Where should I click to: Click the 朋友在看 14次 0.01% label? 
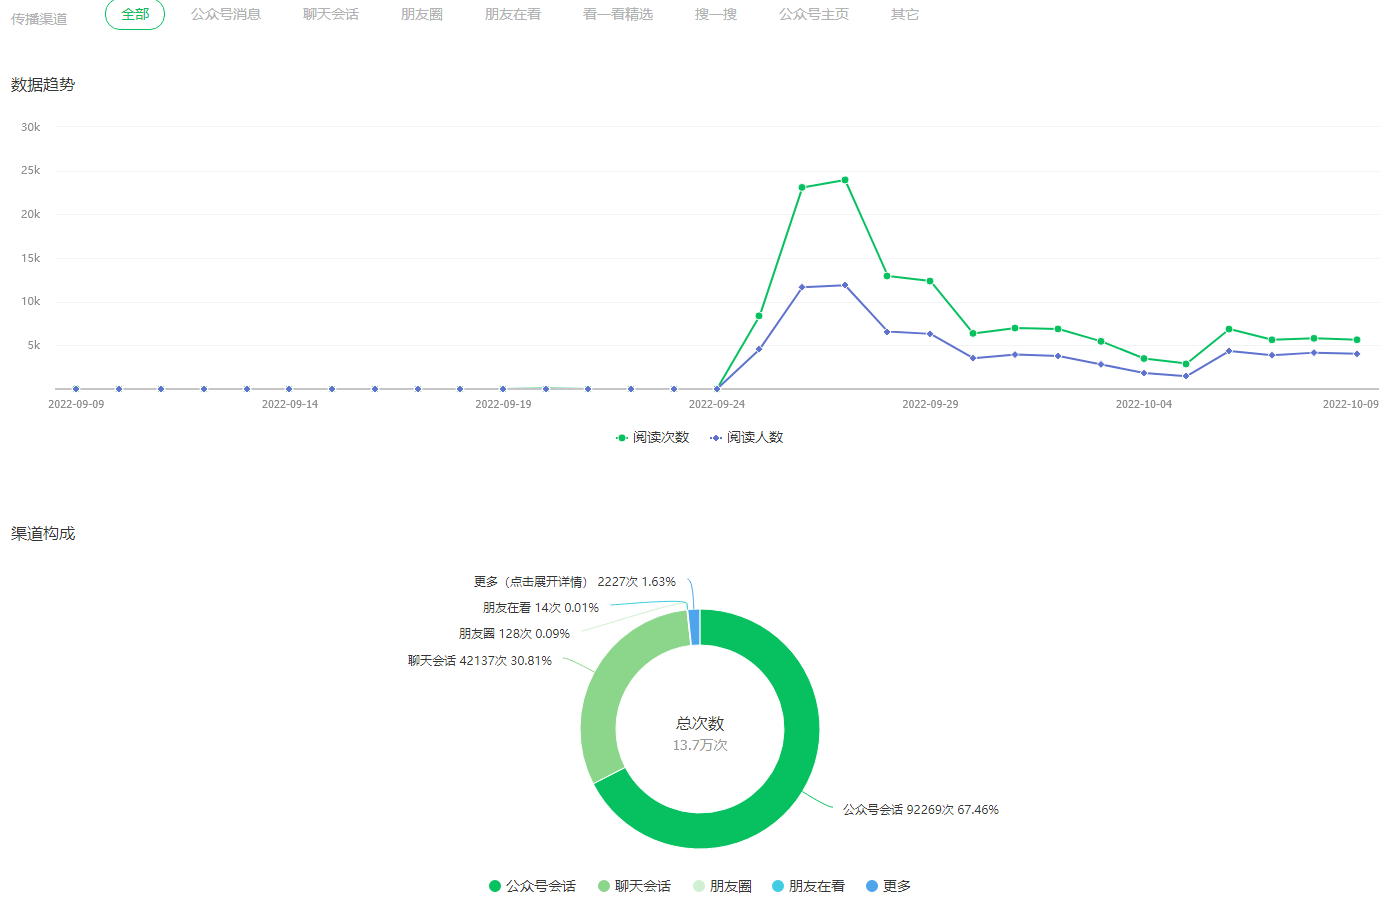(x=541, y=607)
